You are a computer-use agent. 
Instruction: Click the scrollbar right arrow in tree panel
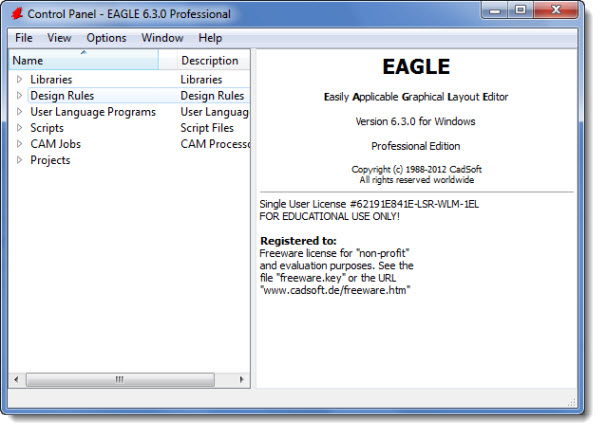[240, 380]
